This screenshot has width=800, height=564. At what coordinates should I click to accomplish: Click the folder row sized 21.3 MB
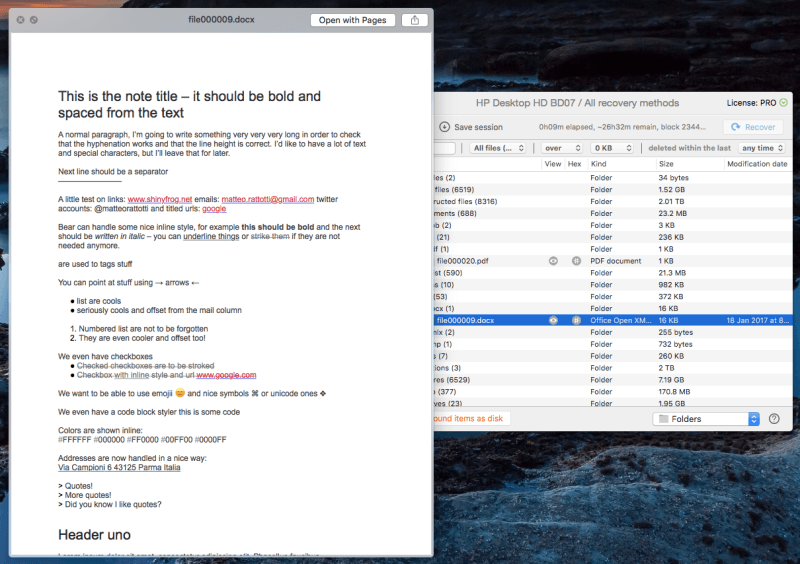click(613, 273)
